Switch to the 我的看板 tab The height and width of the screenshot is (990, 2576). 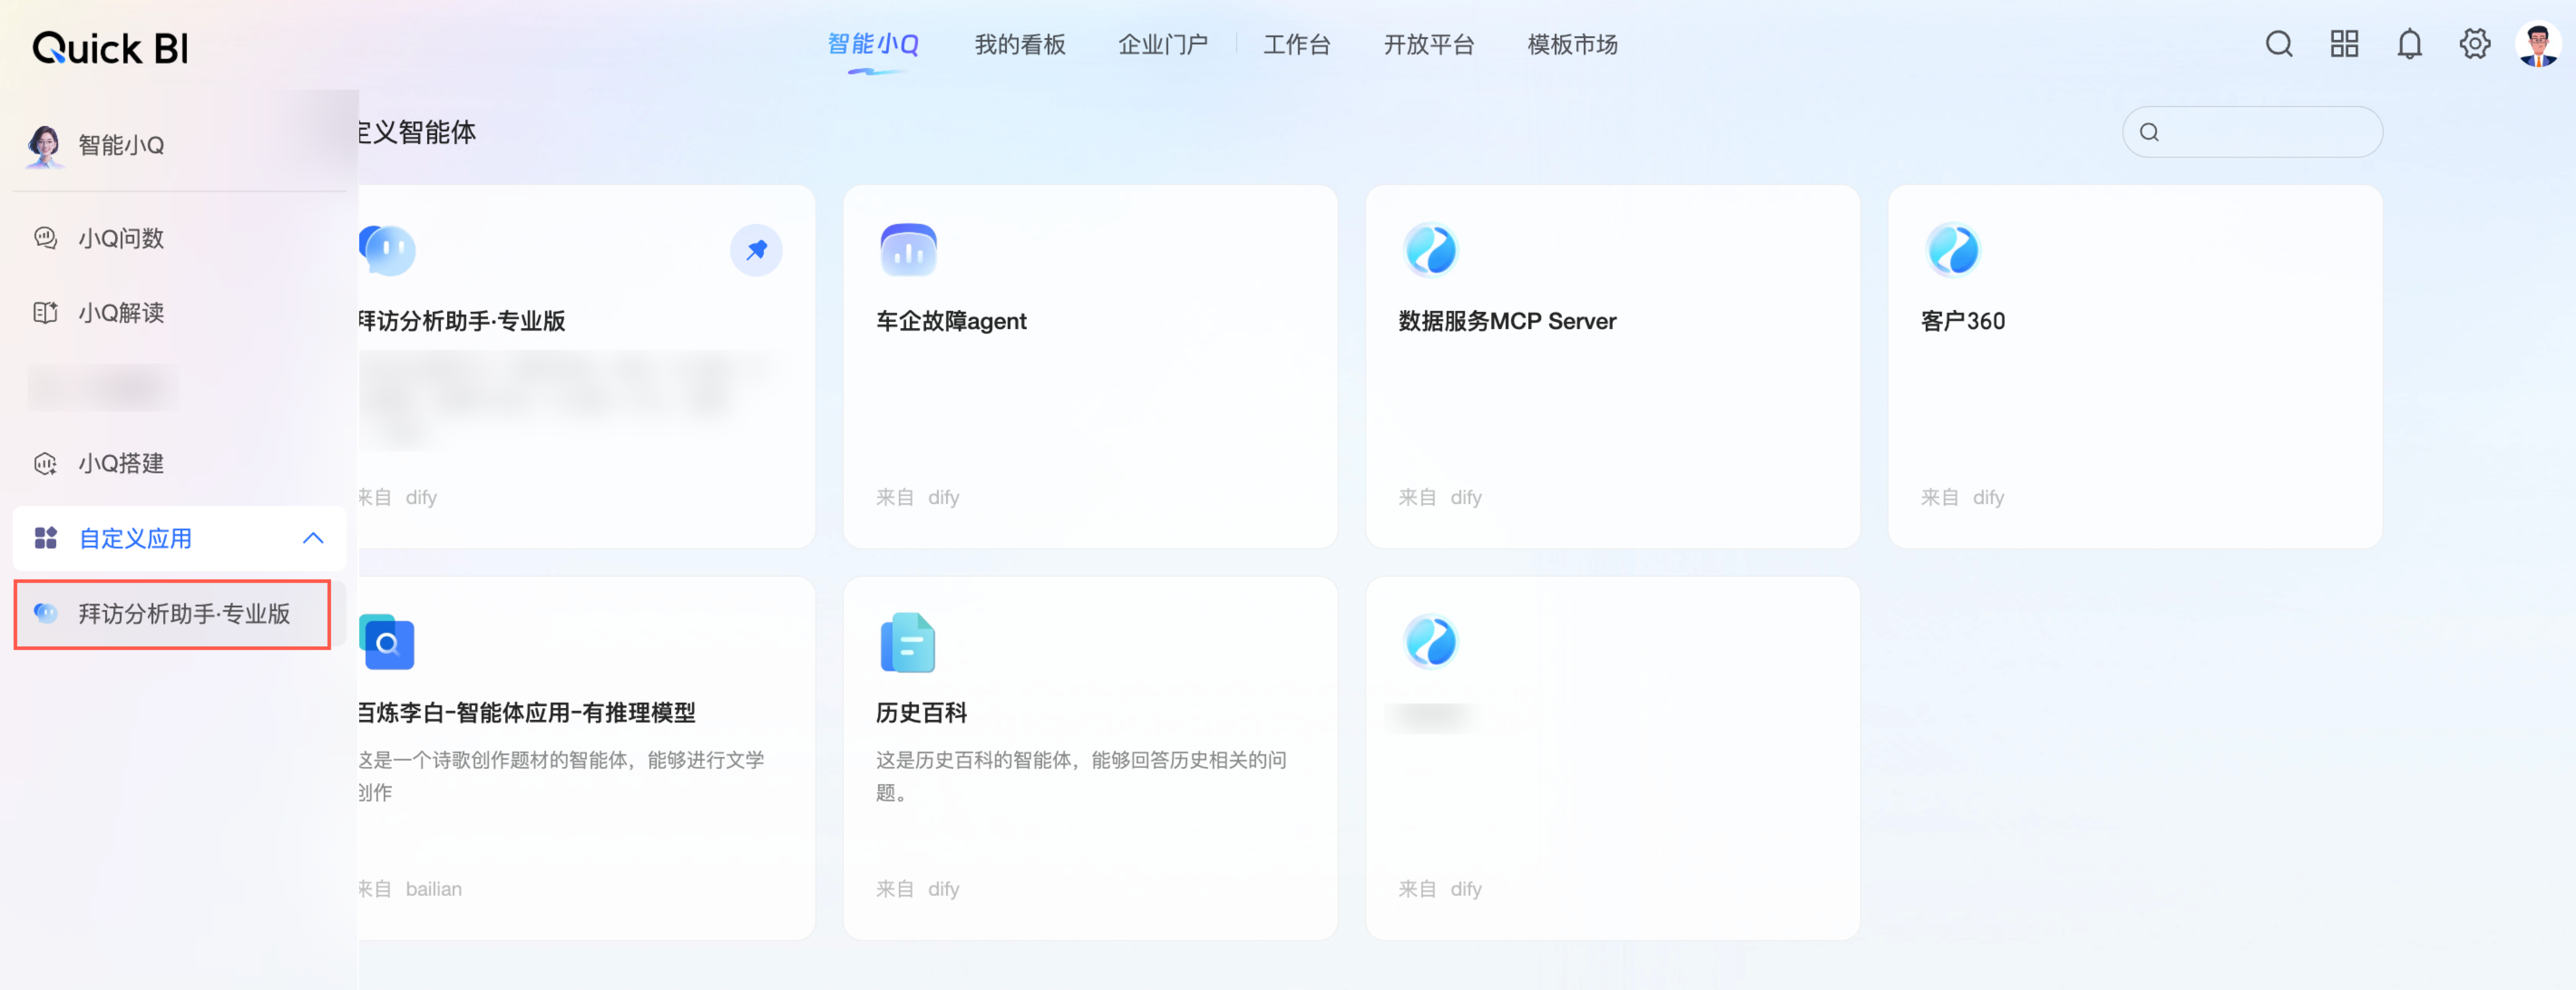pyautogui.click(x=1020, y=45)
